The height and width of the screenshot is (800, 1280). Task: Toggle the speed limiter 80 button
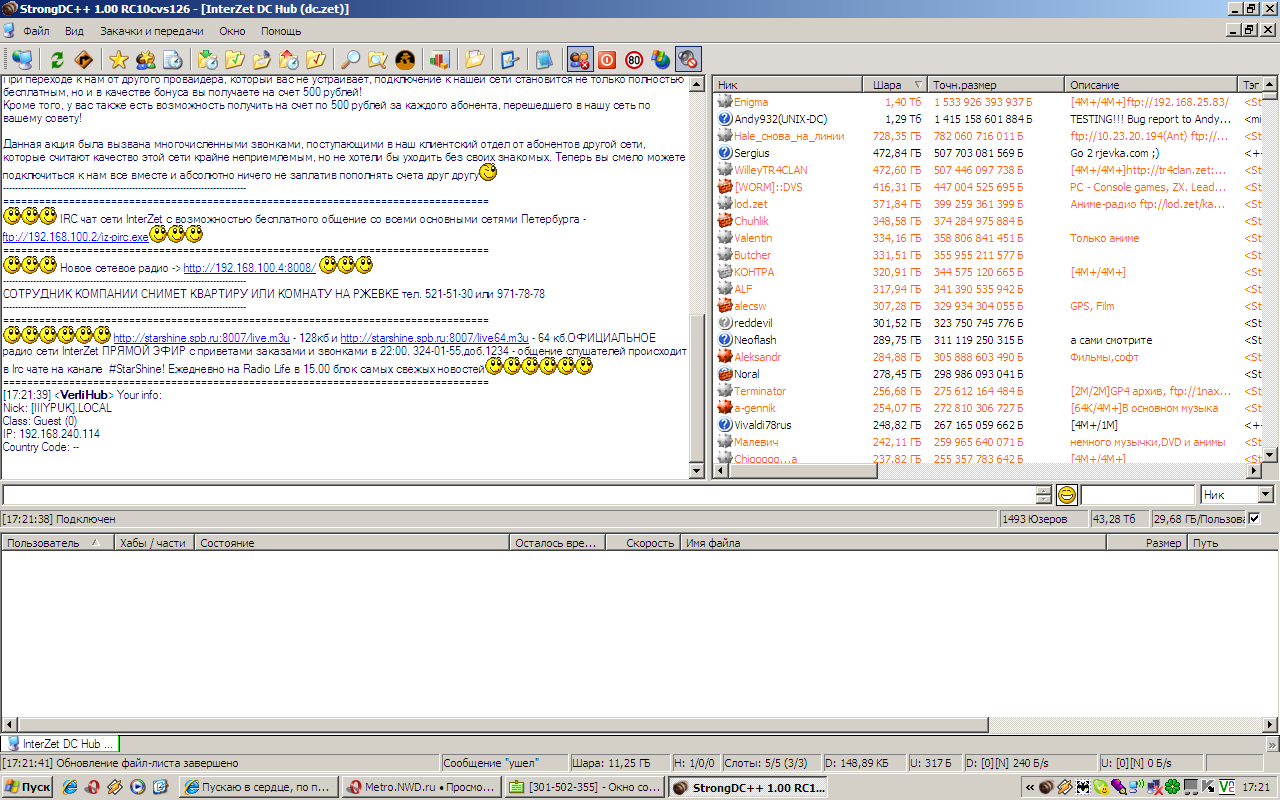634,59
